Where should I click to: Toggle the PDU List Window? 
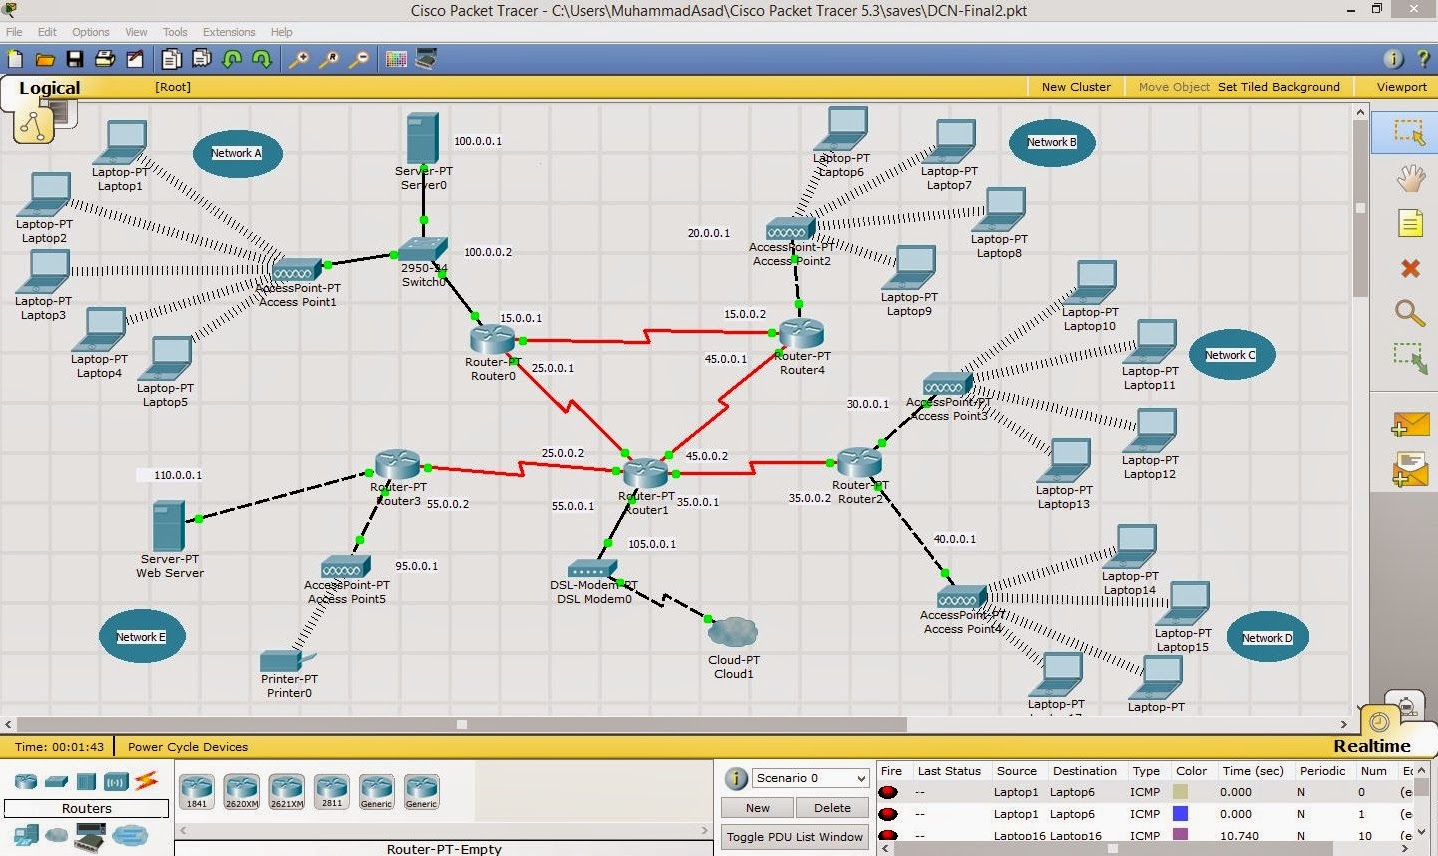tap(793, 837)
